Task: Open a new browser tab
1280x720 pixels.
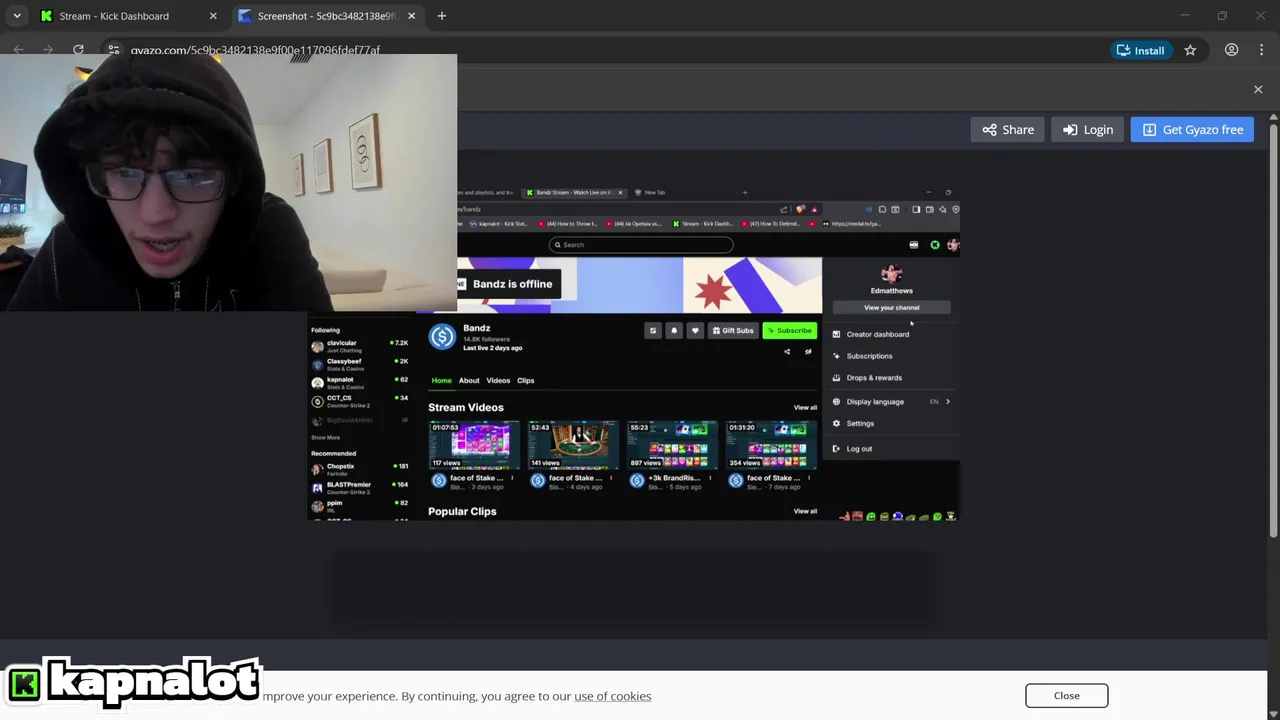Action: pyautogui.click(x=441, y=16)
